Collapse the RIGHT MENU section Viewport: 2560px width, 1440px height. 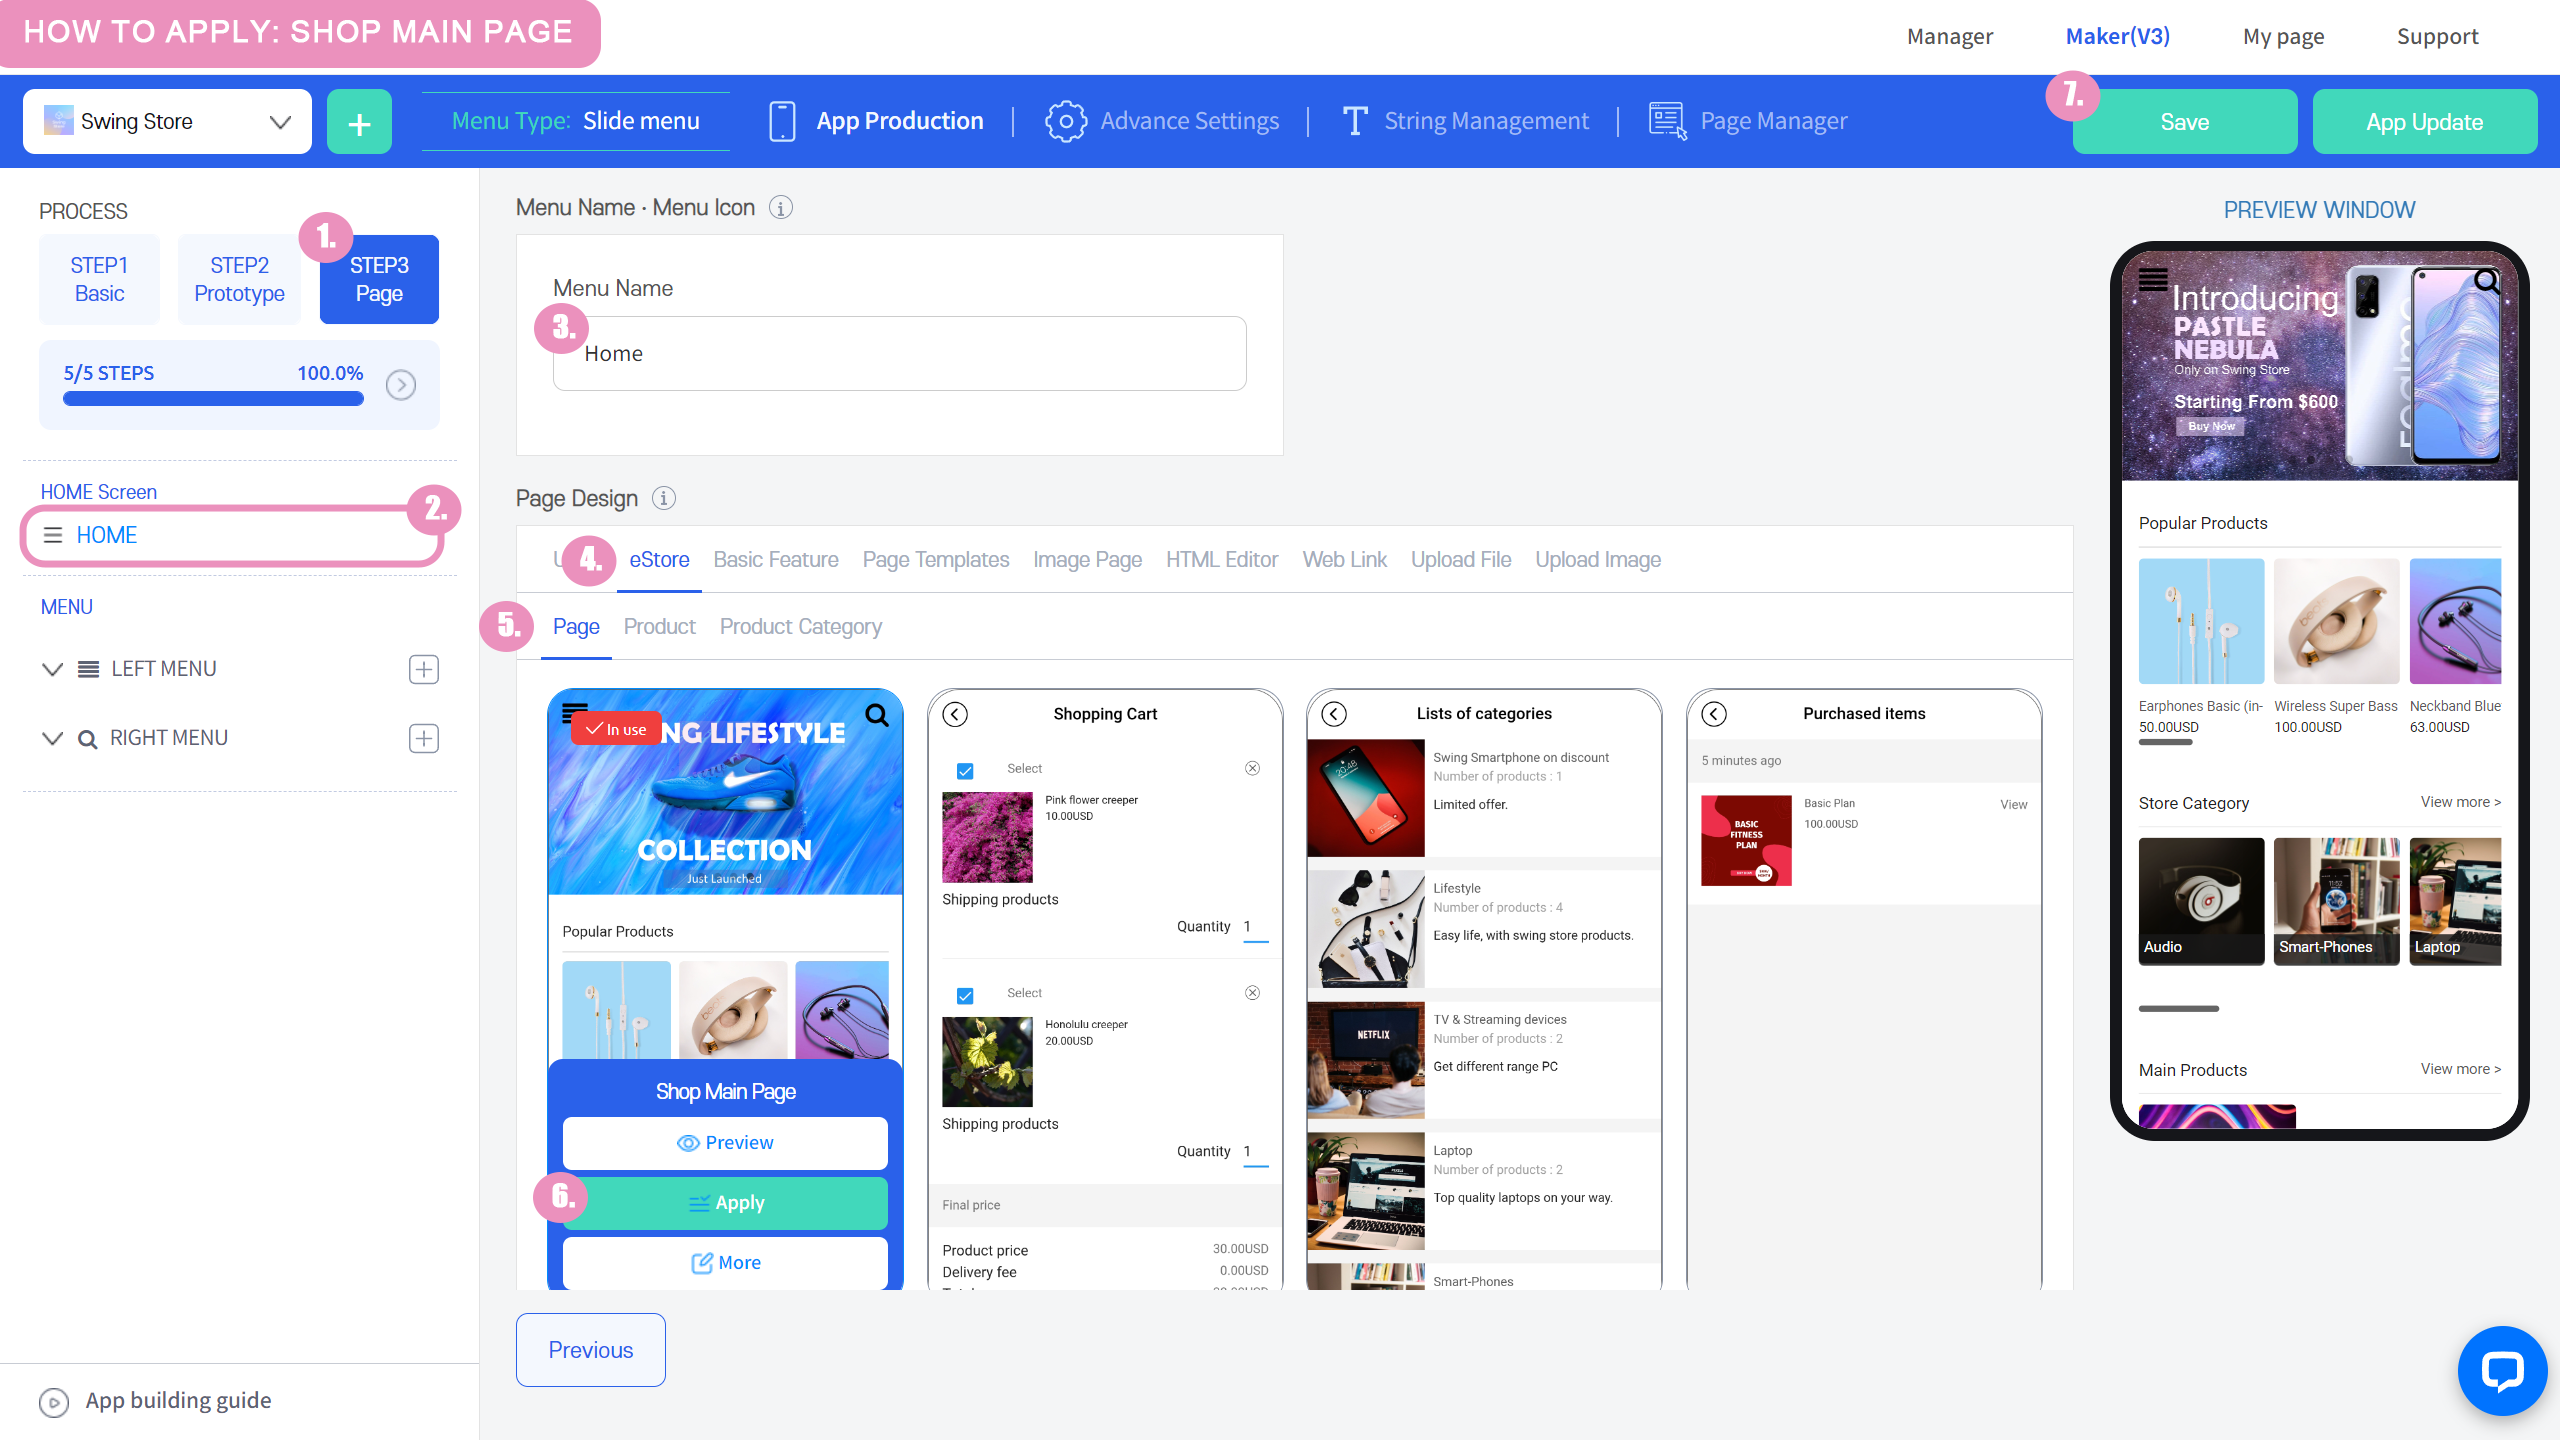[52, 738]
